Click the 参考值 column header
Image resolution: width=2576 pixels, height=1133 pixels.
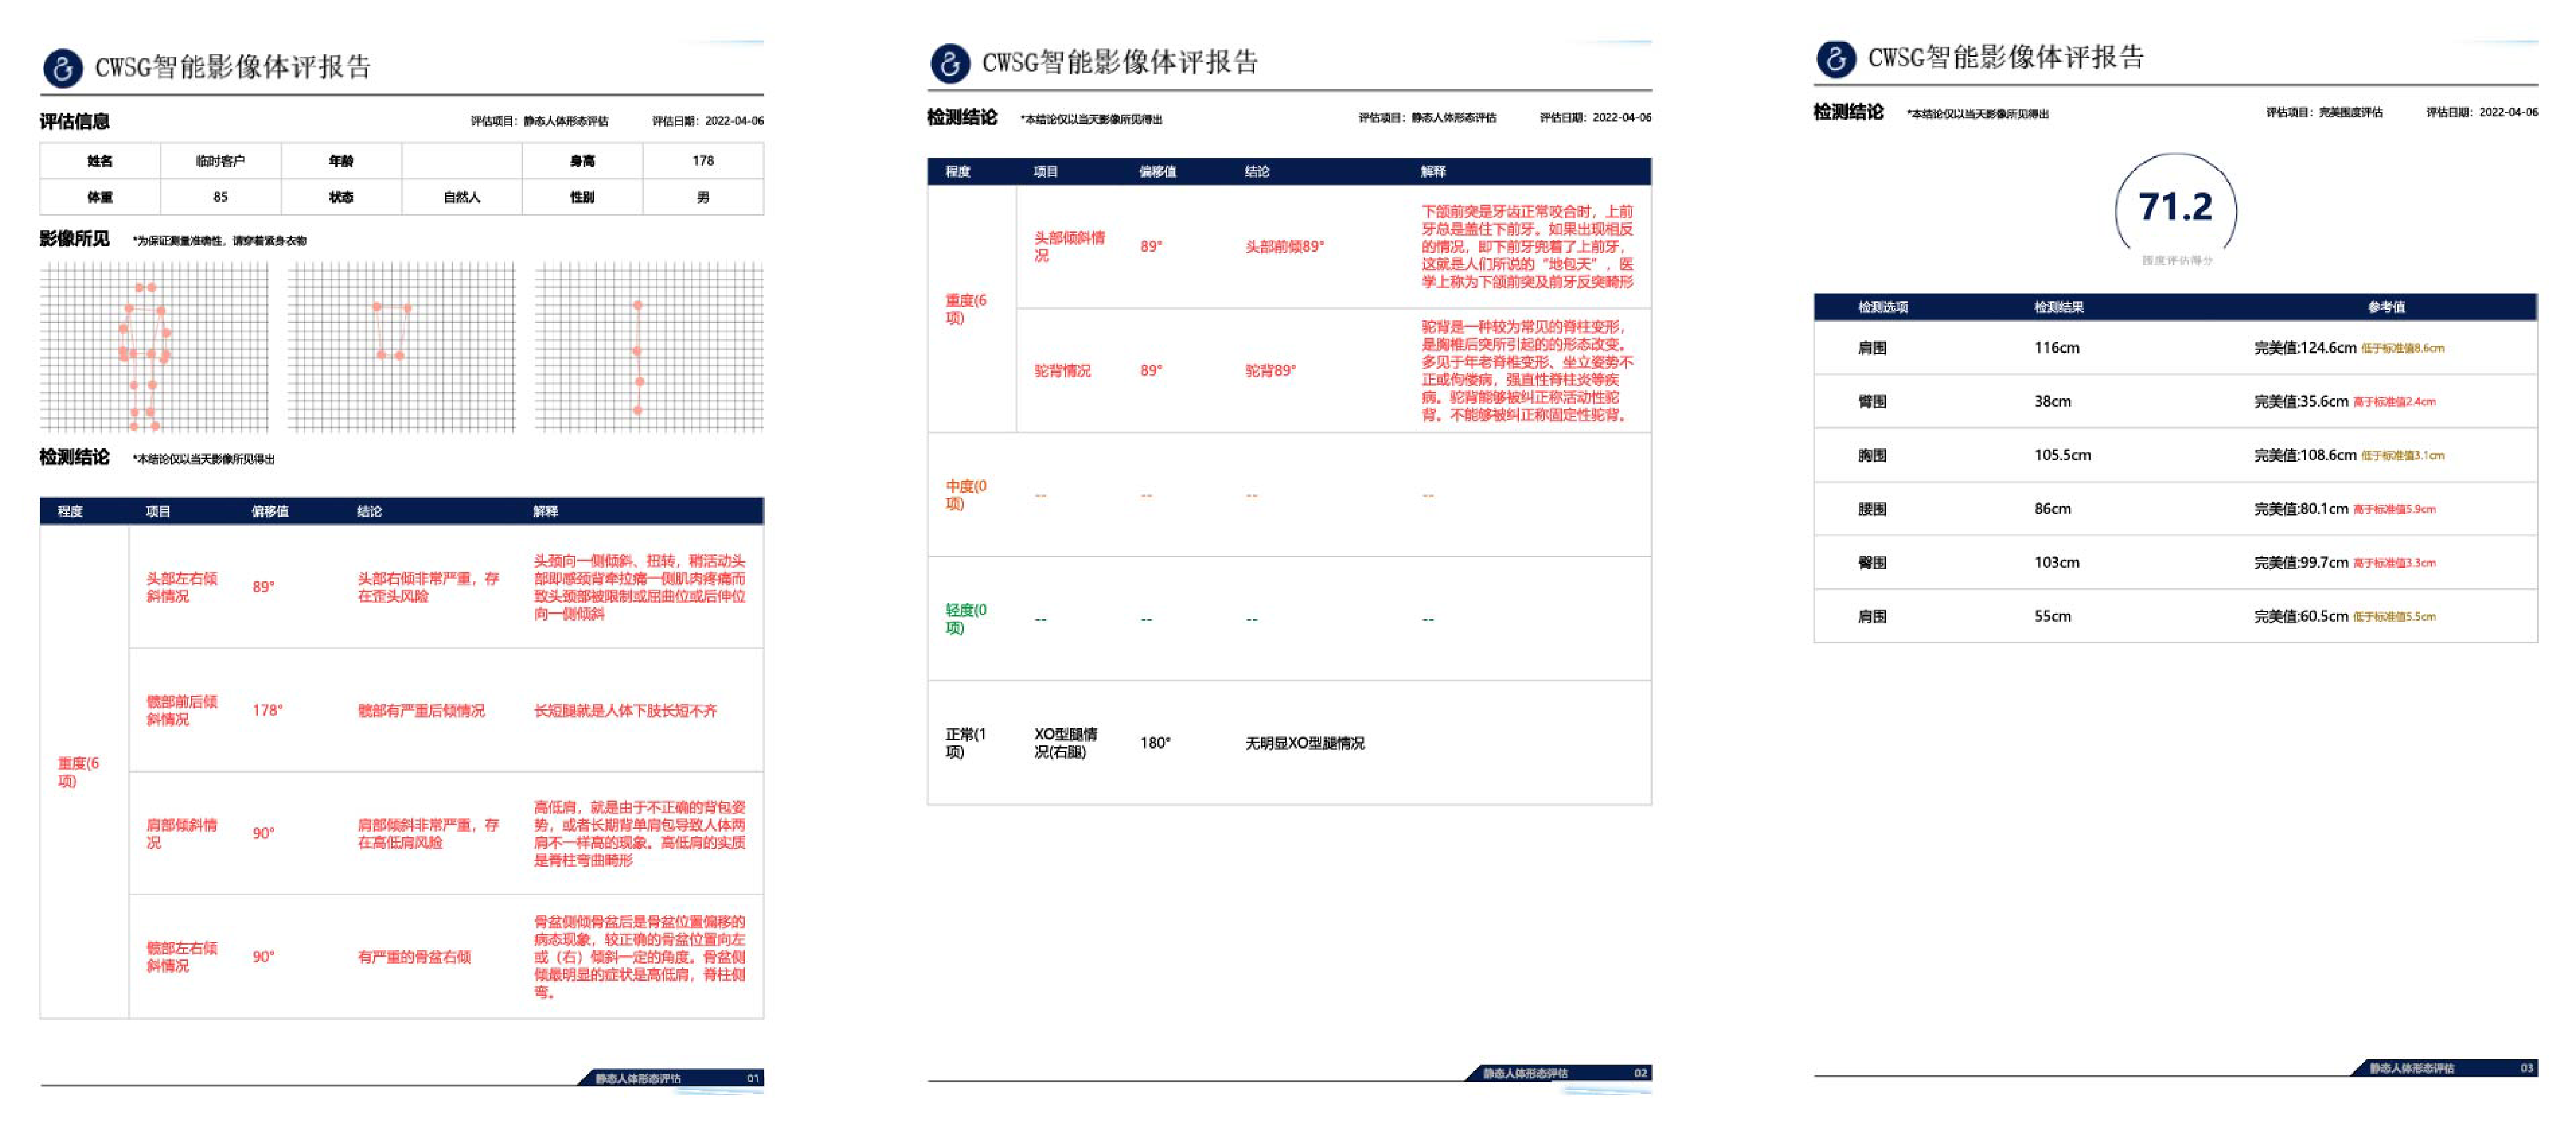(x=2386, y=307)
